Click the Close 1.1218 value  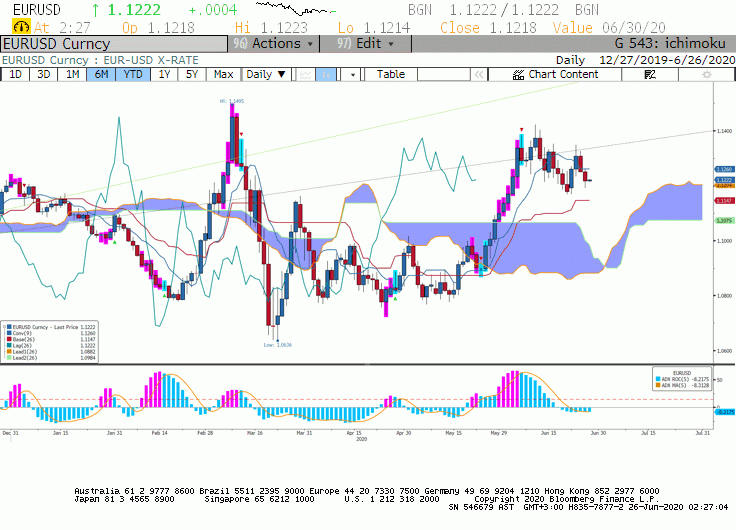point(488,28)
